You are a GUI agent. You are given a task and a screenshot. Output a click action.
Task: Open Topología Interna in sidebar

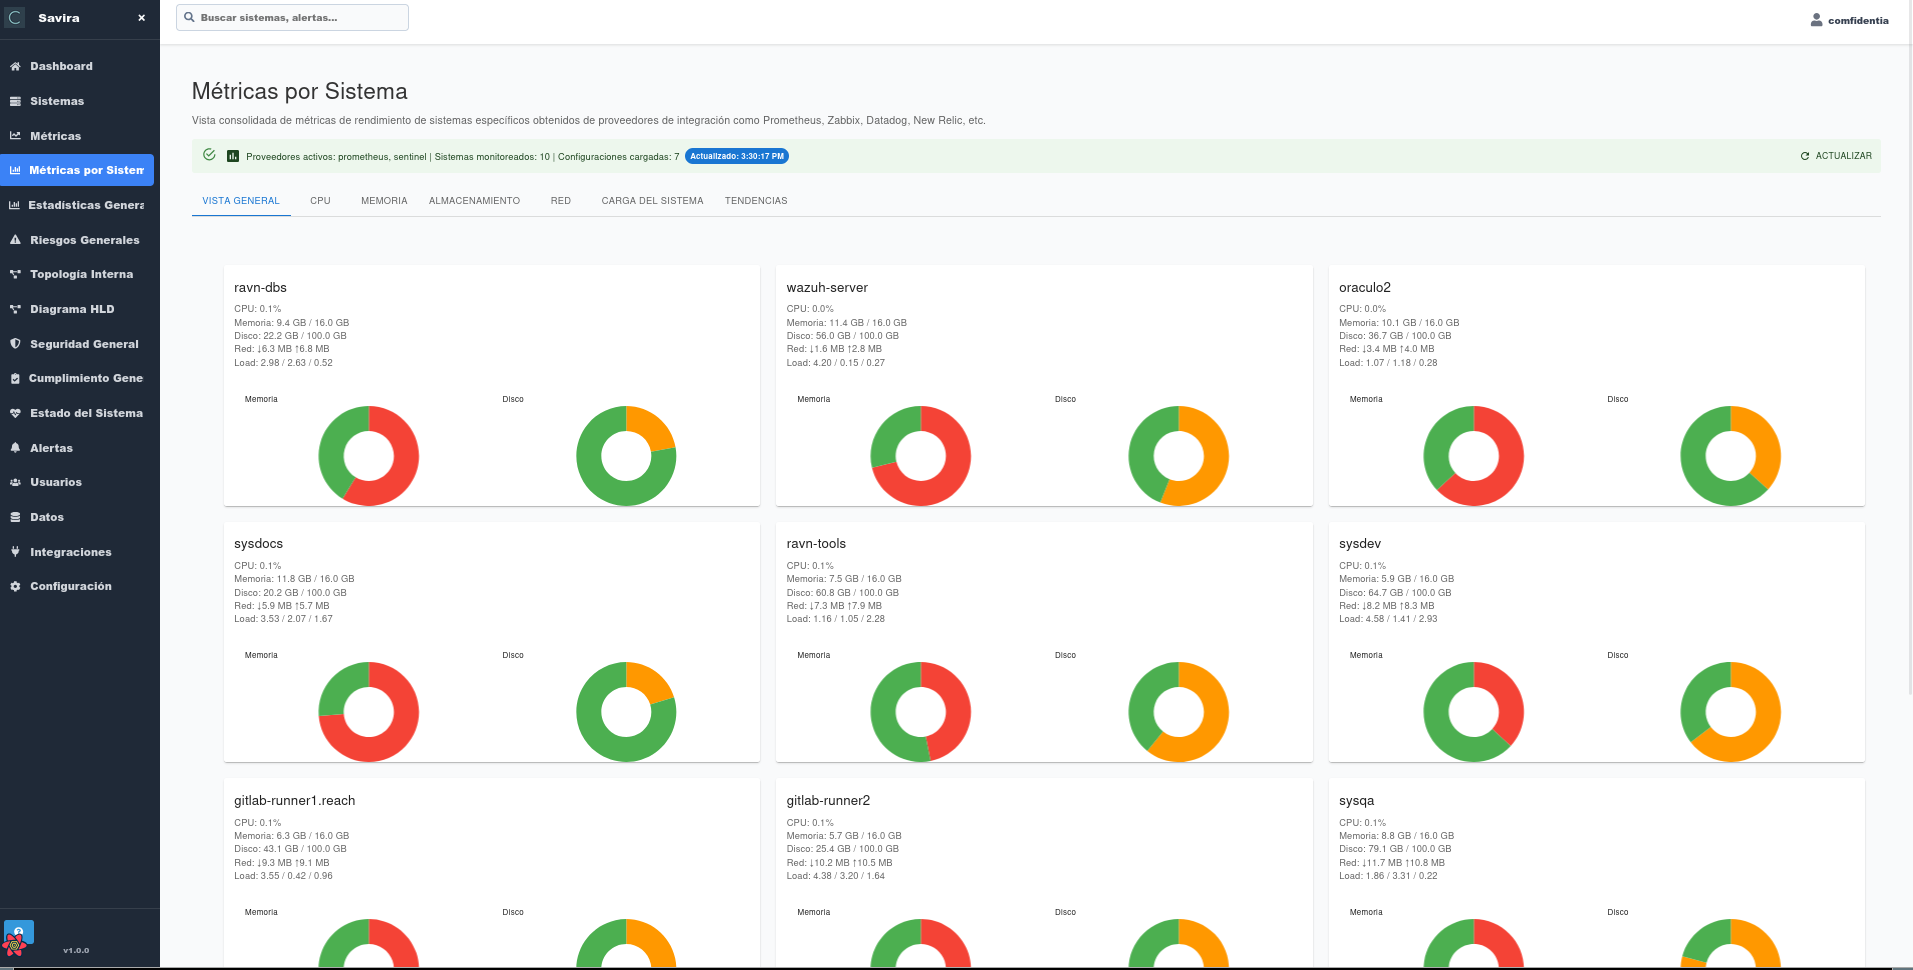click(81, 274)
